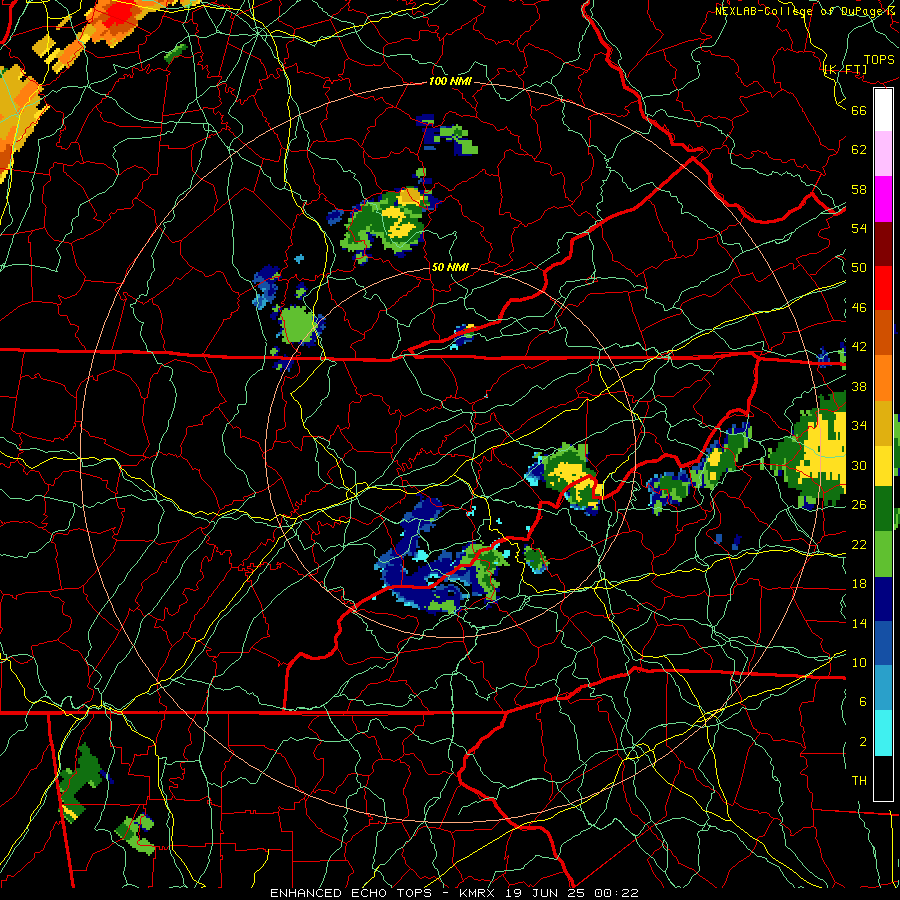900x900 pixels.
Task: Click the light pink legend swatch
Action: click(883, 154)
